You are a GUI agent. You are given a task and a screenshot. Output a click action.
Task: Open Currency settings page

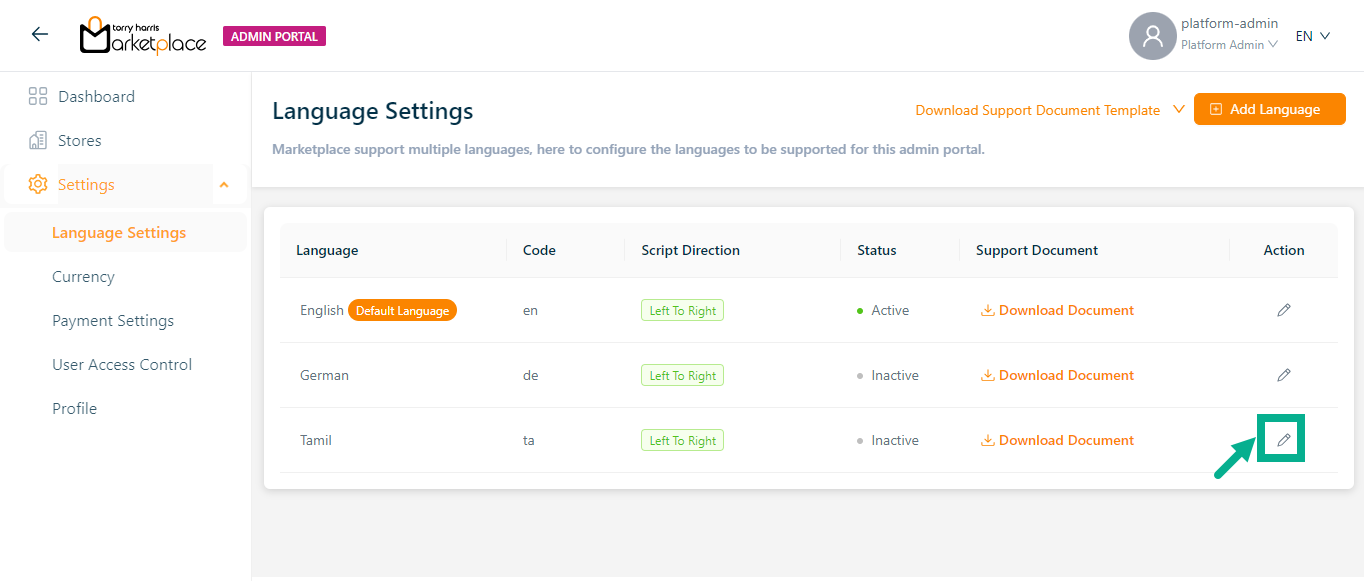[83, 277]
